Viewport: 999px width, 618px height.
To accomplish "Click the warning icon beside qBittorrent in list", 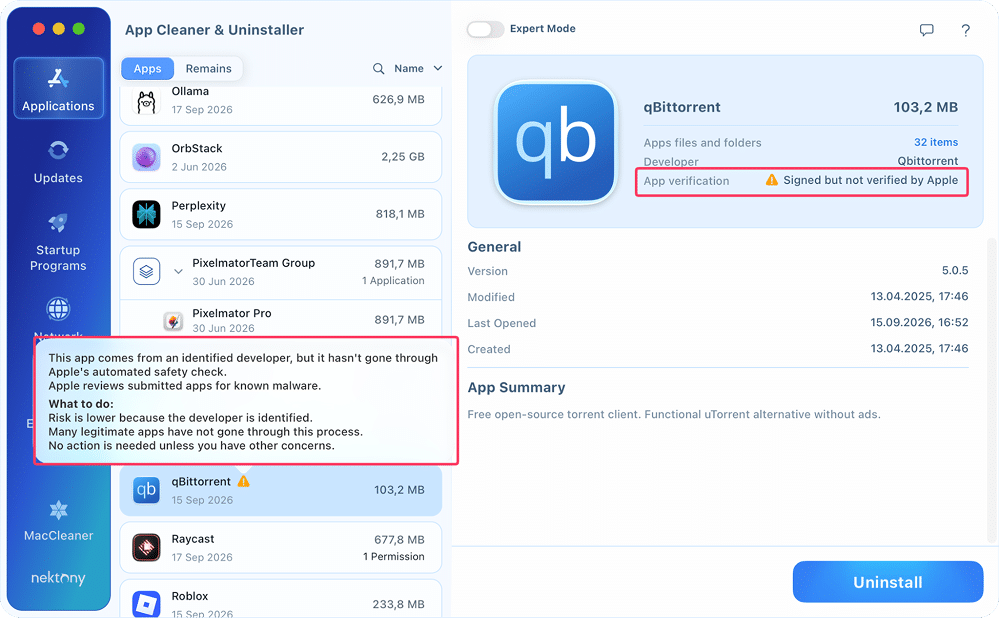I will click(x=243, y=482).
